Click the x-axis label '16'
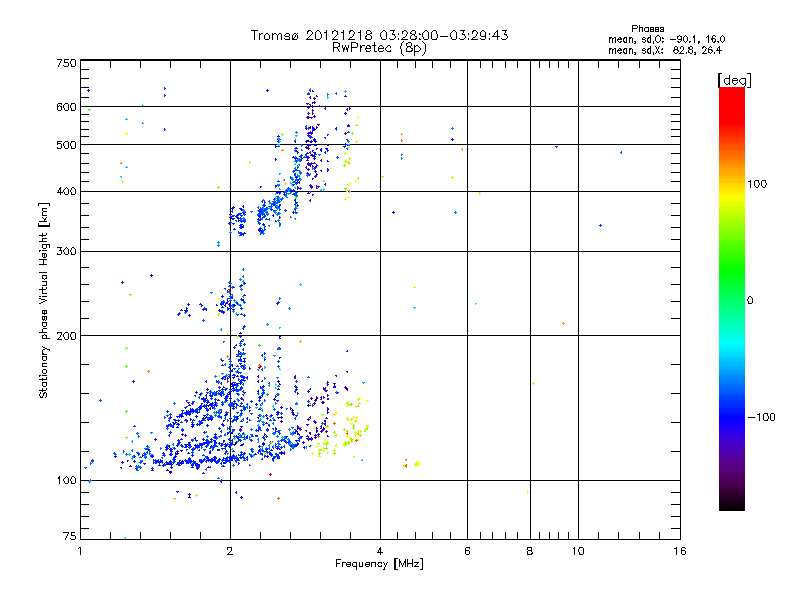 pos(680,551)
